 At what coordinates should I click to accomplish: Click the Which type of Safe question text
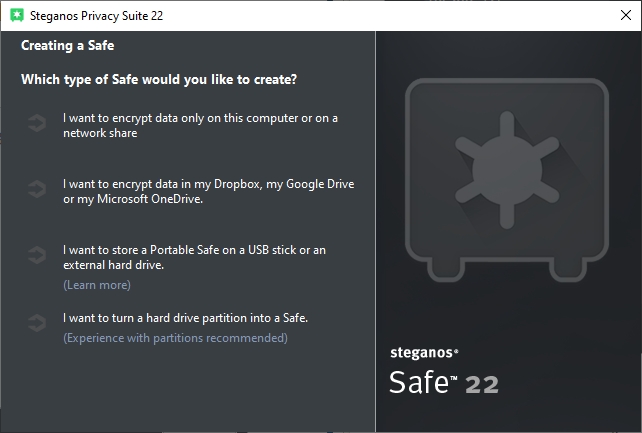pyautogui.click(x=159, y=80)
